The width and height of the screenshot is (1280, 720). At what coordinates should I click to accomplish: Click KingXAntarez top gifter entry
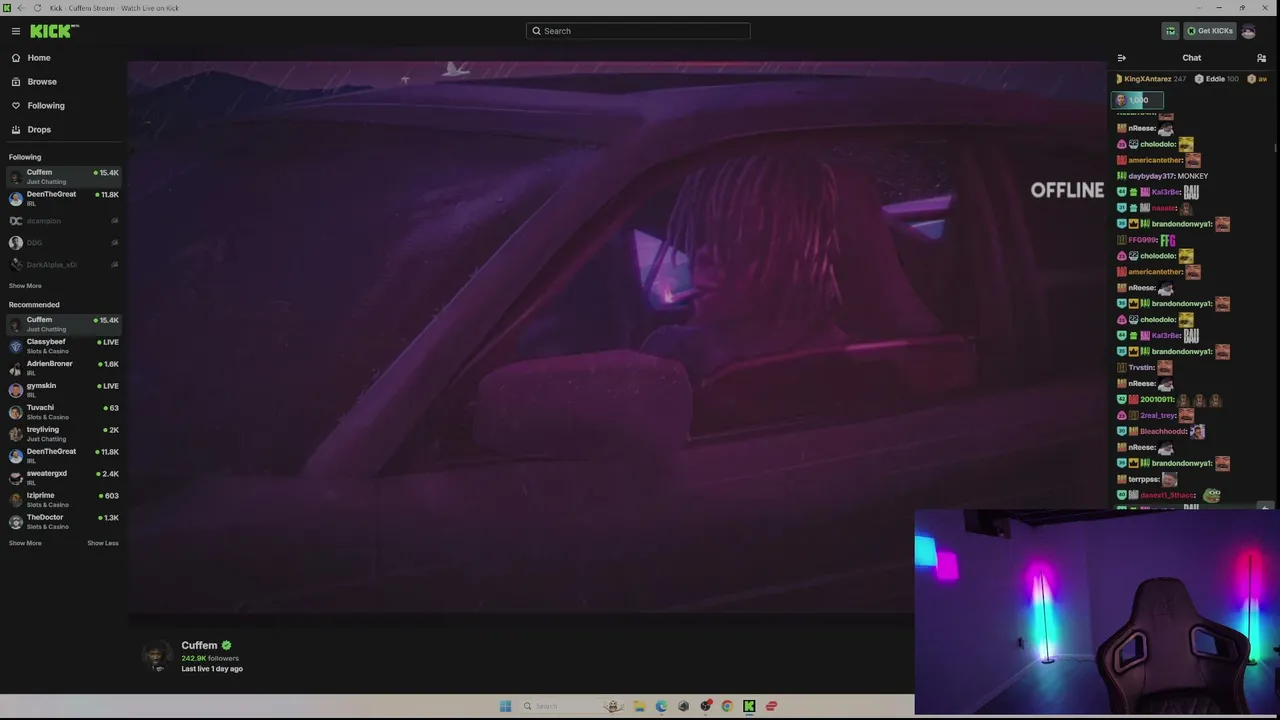(1151, 79)
